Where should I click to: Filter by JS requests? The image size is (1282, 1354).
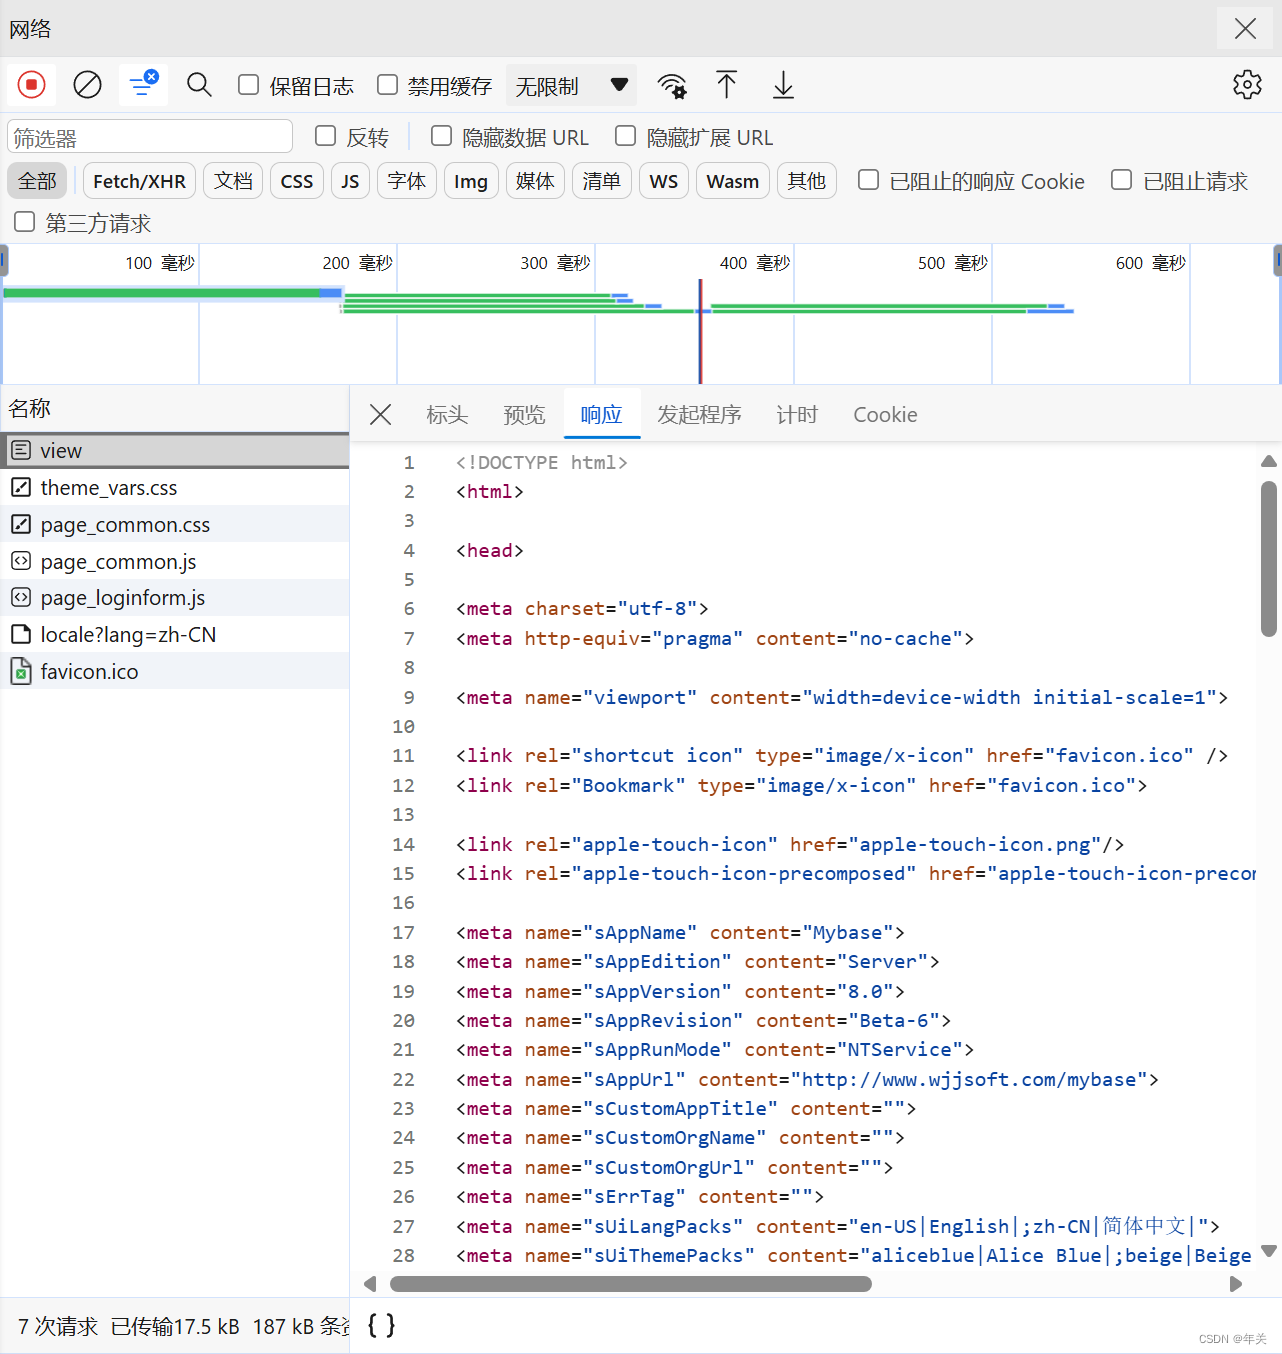[x=350, y=181]
